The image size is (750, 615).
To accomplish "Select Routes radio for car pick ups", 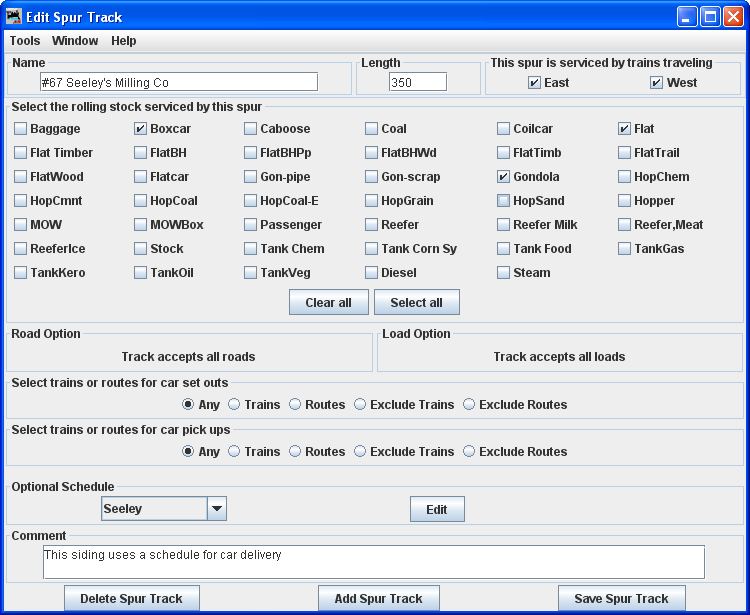I will 295,452.
